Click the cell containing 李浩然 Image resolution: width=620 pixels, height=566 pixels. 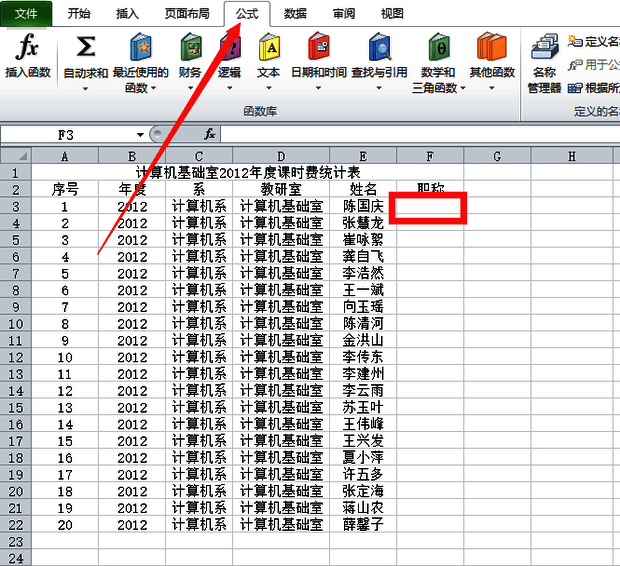pos(363,273)
